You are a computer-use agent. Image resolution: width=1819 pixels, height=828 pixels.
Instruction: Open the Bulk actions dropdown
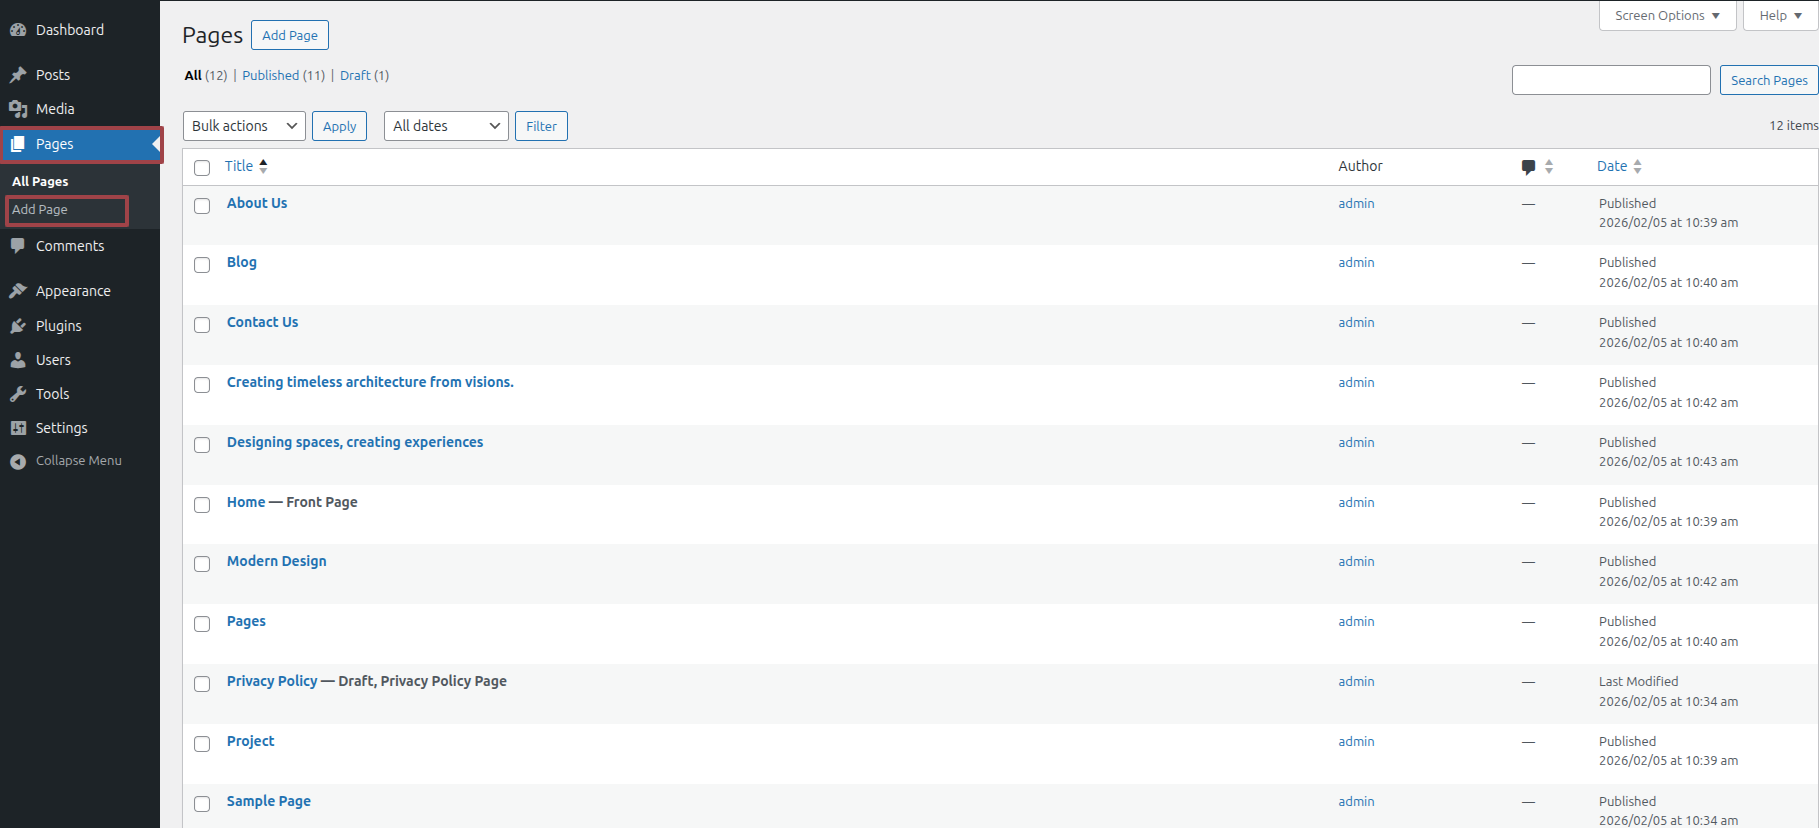tap(244, 126)
